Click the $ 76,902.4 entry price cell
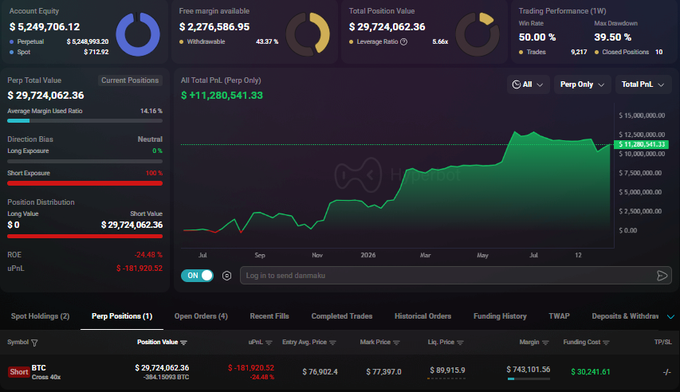Screen dimensions: 680x392 (320, 372)
